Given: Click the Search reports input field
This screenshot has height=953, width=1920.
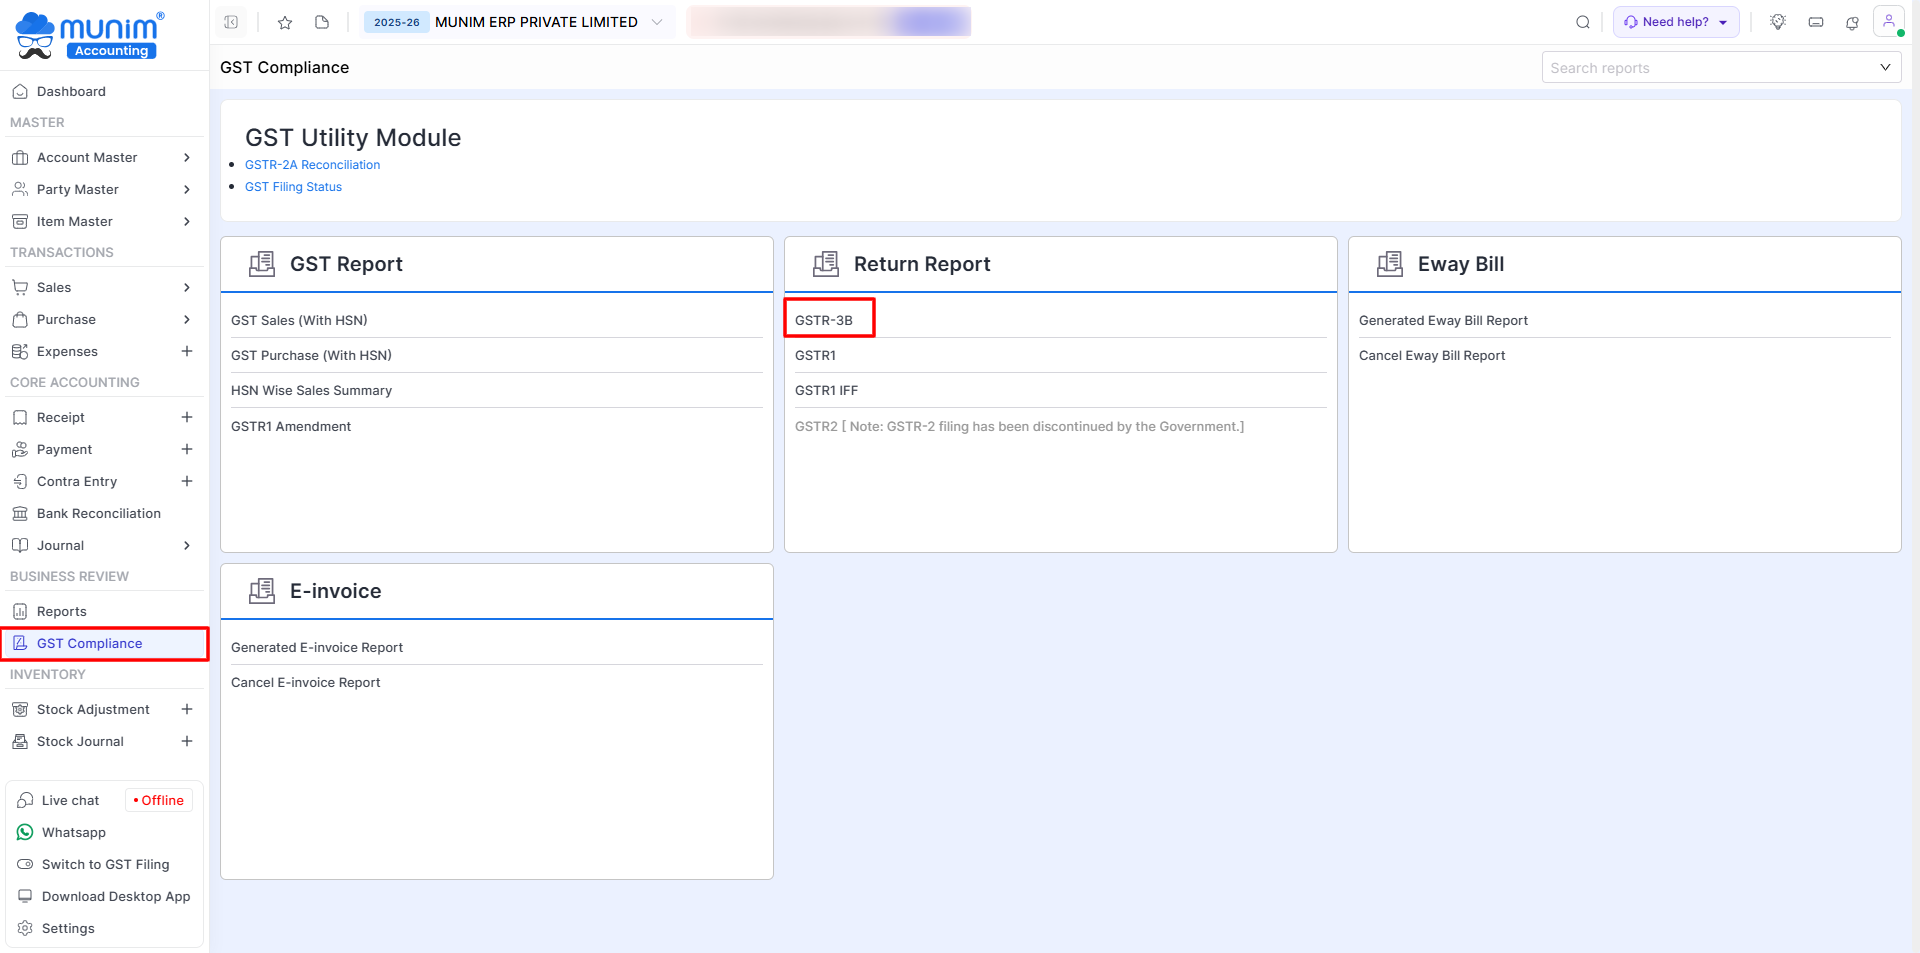Looking at the screenshot, I should 1710,68.
